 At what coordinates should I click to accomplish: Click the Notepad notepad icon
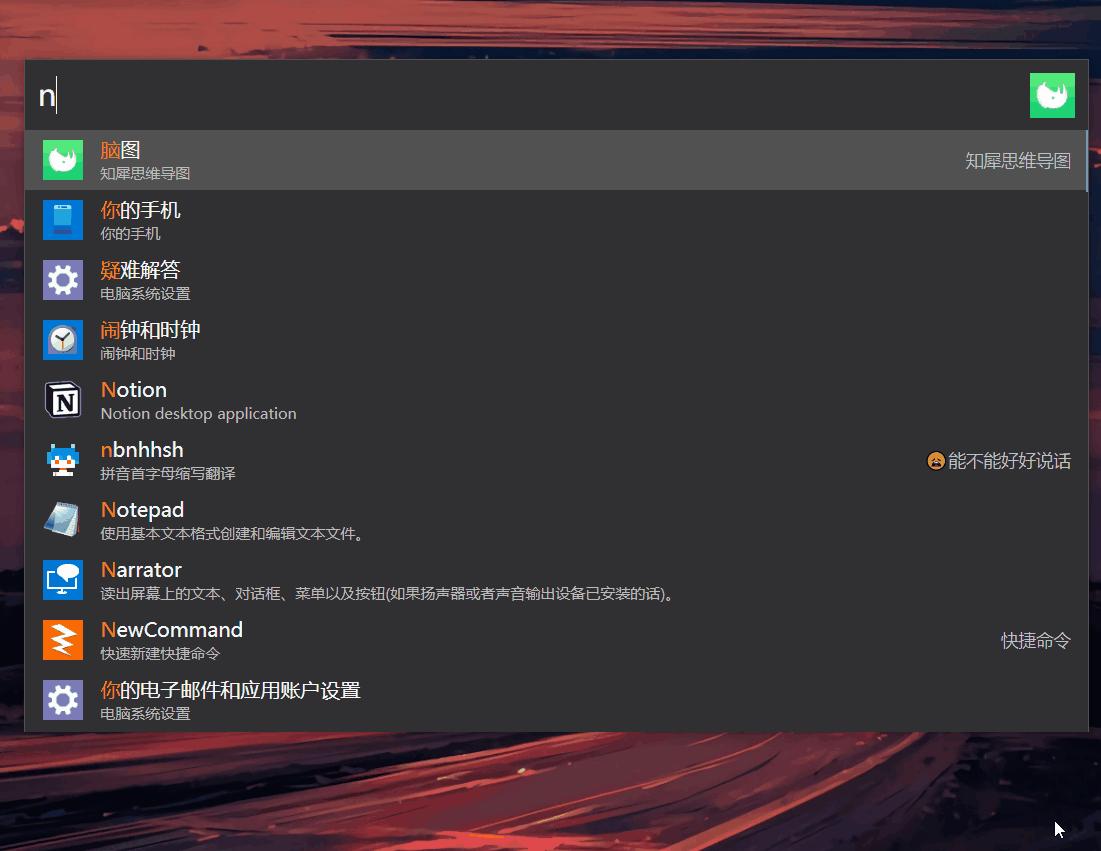[x=62, y=520]
